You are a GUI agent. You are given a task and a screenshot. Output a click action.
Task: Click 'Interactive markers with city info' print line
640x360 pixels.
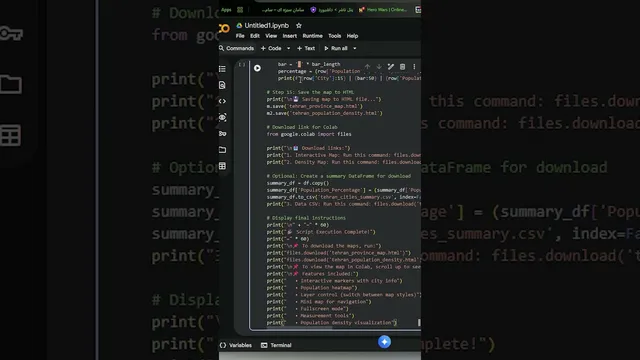tap(335, 281)
